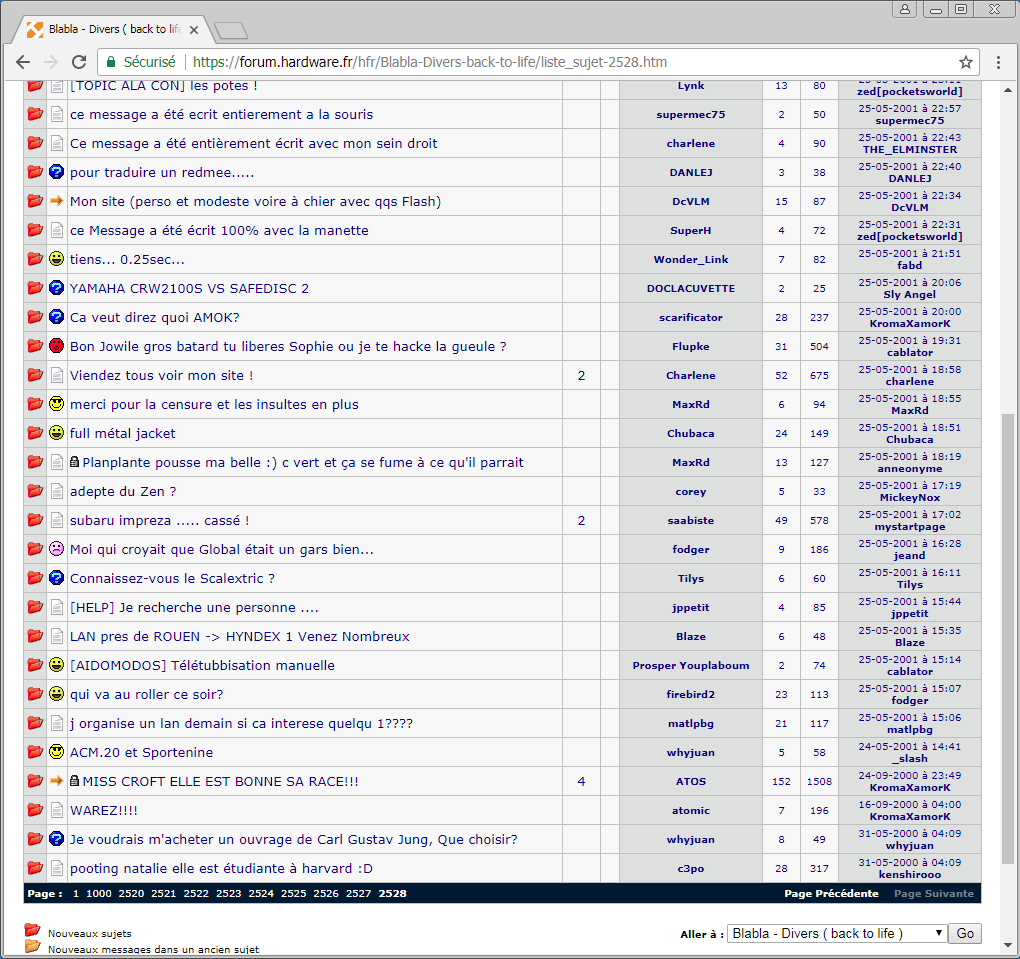The width and height of the screenshot is (1020, 959).
Task: Click the browser back arrow
Action: 23,62
